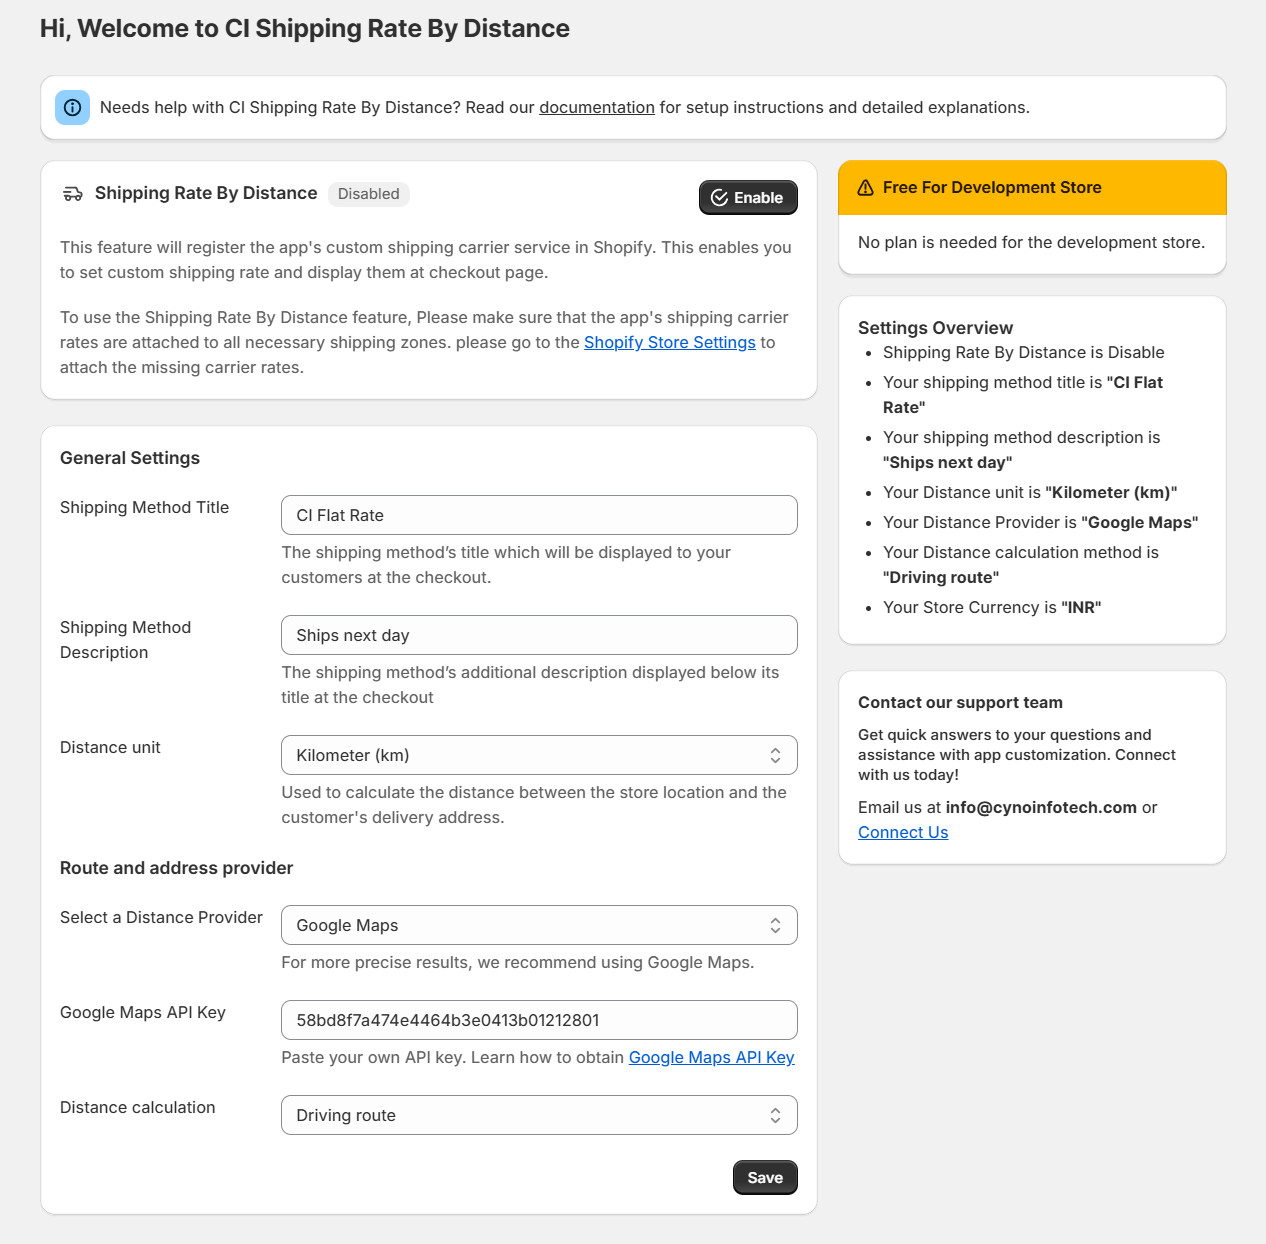
Task: Expand the Distance calculation dropdown
Action: [x=539, y=1115]
